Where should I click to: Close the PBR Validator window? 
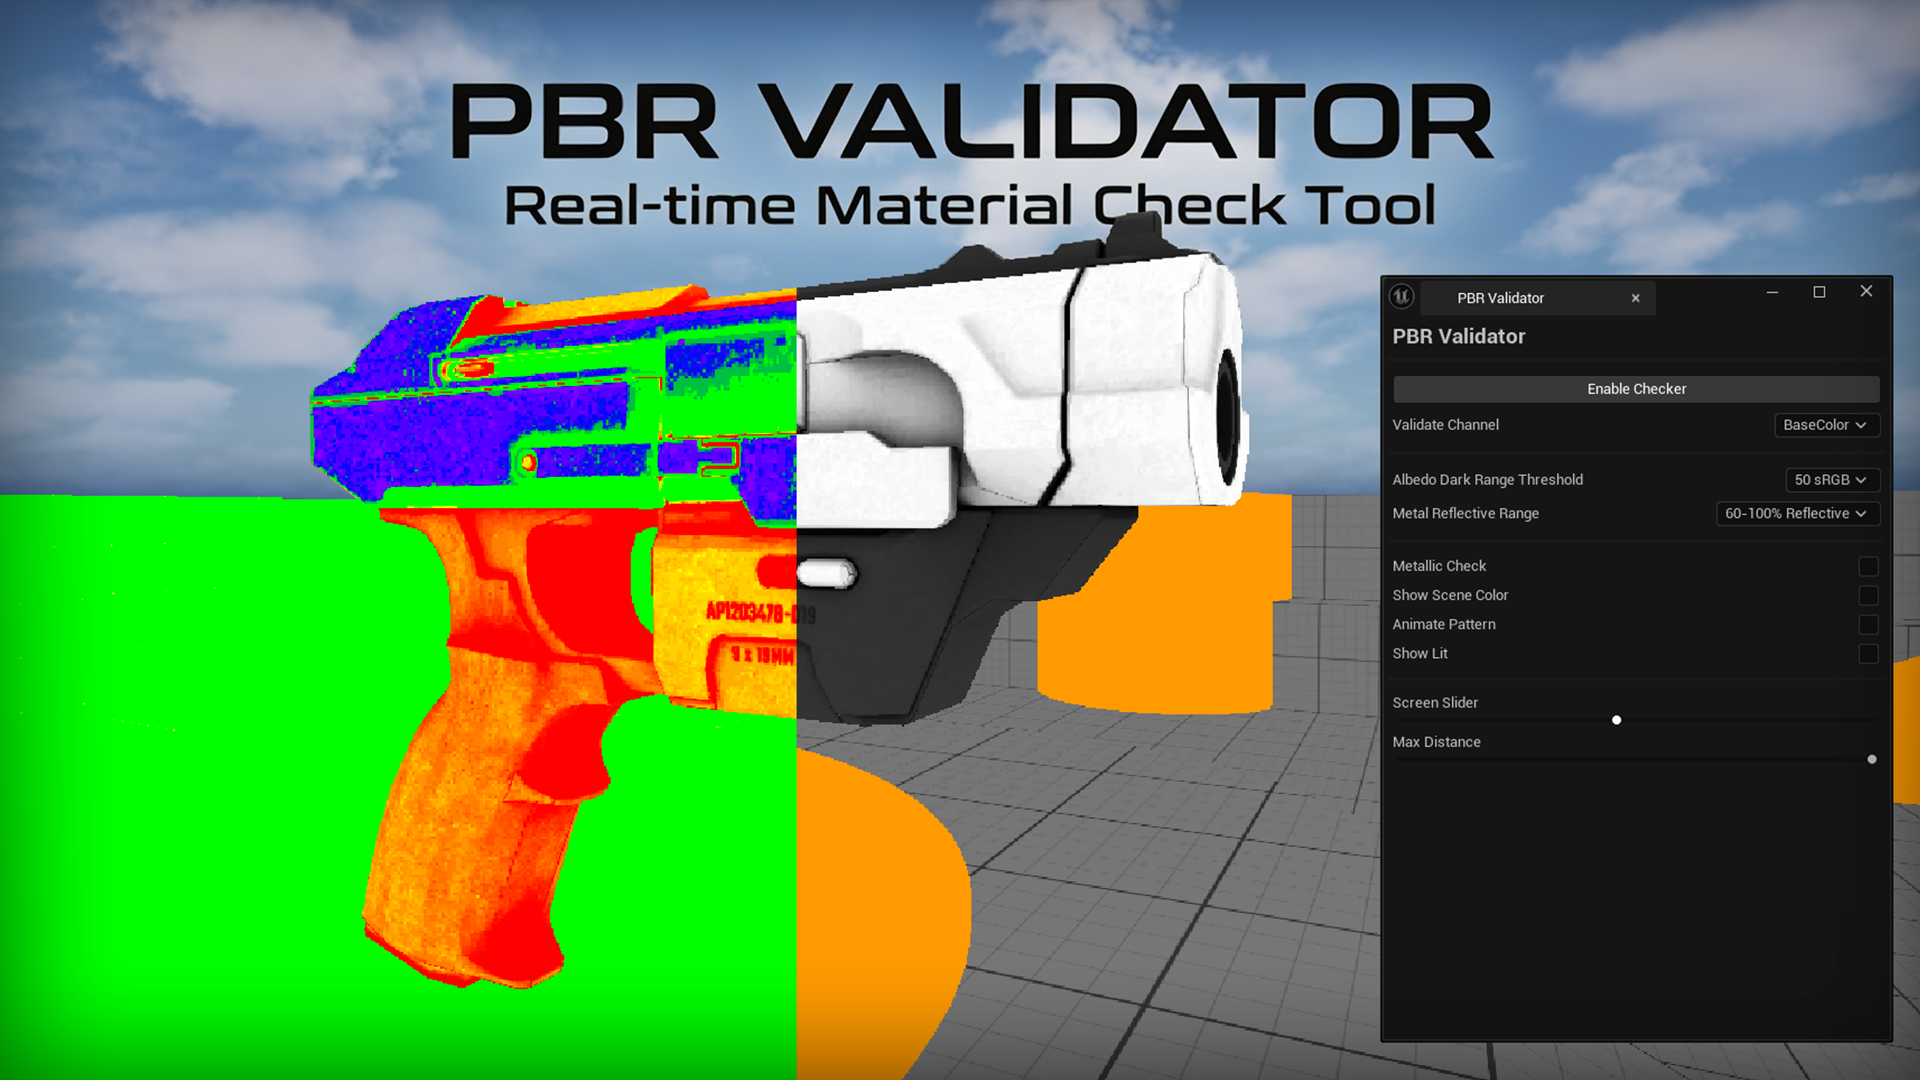1866,291
